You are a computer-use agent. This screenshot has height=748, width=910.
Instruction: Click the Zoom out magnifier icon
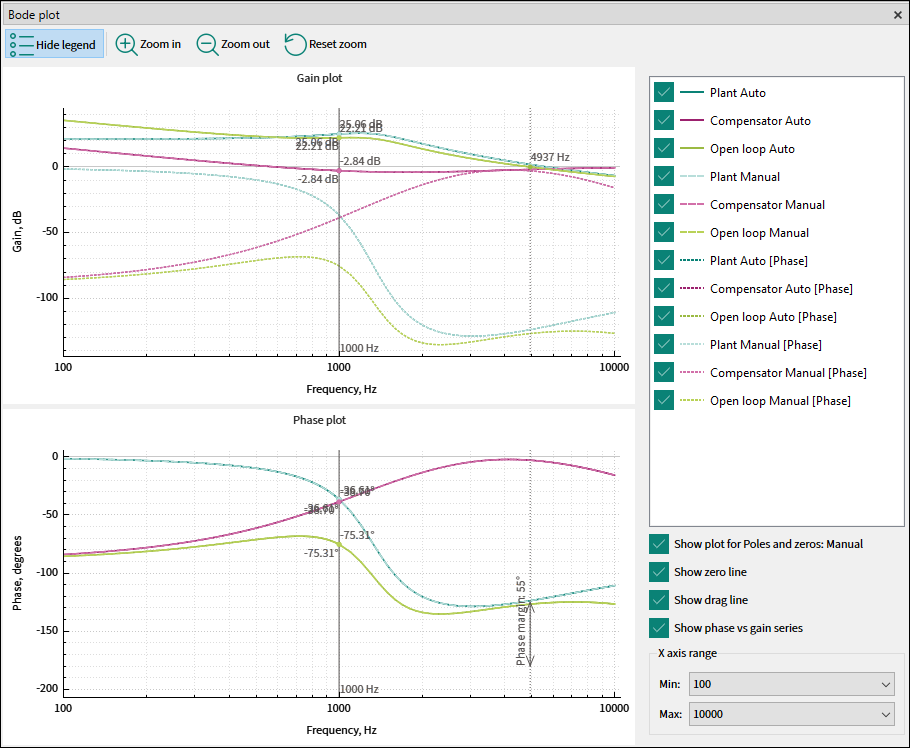pos(207,44)
